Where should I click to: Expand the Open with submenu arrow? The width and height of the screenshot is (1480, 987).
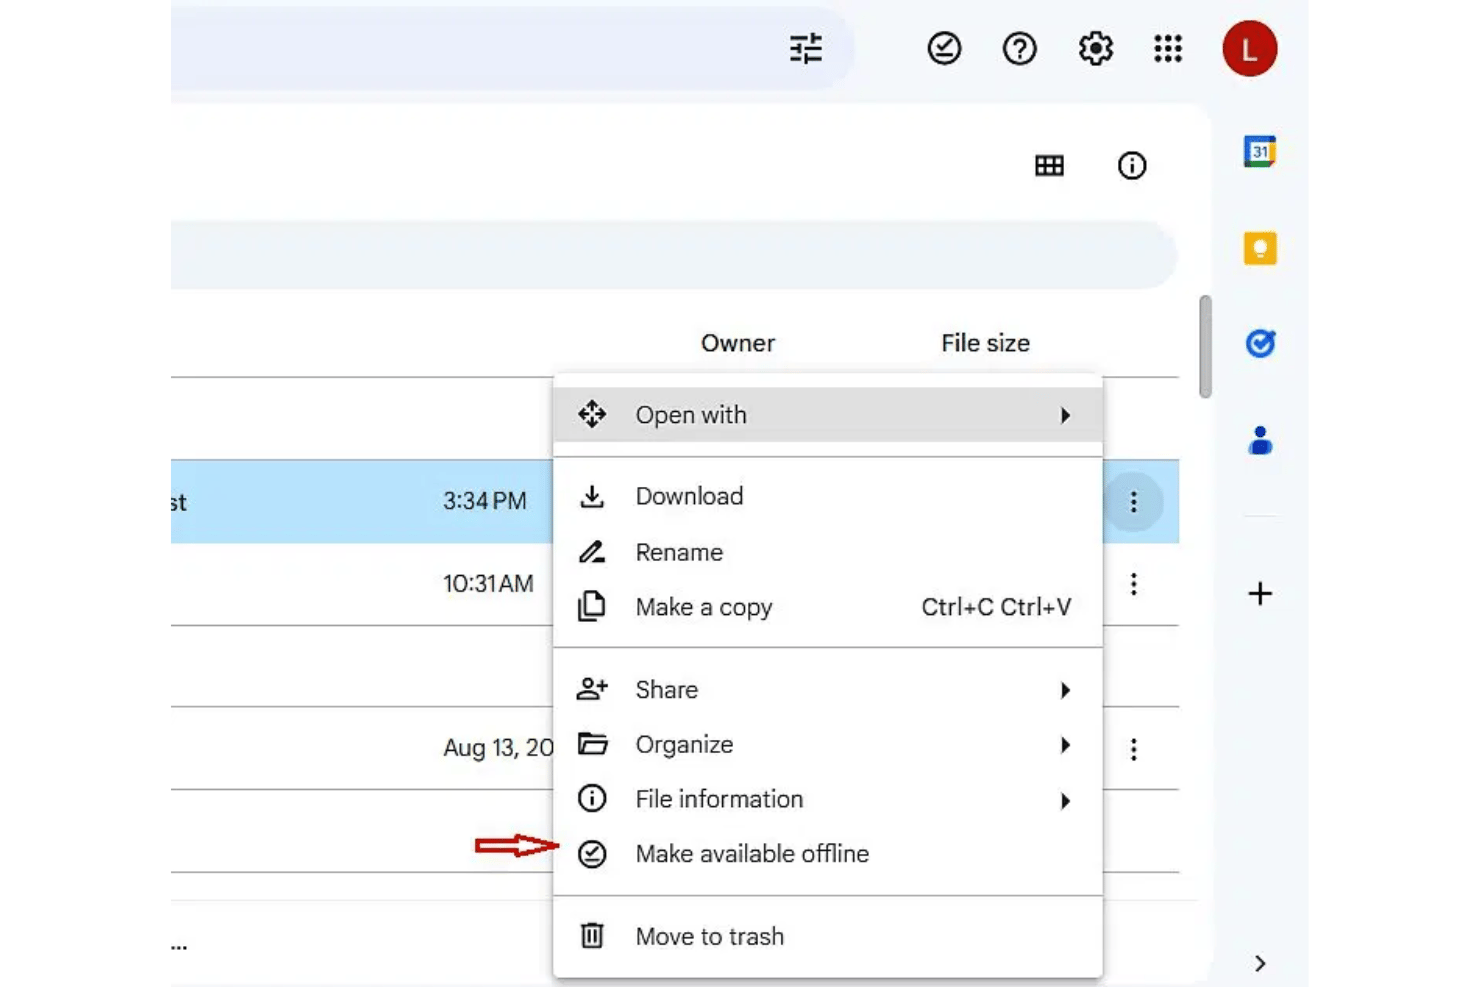click(x=1065, y=415)
